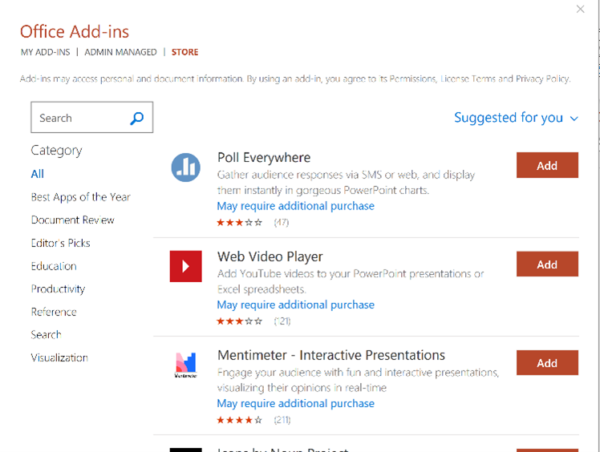Click the Poll Everywhere app icon

tap(186, 167)
